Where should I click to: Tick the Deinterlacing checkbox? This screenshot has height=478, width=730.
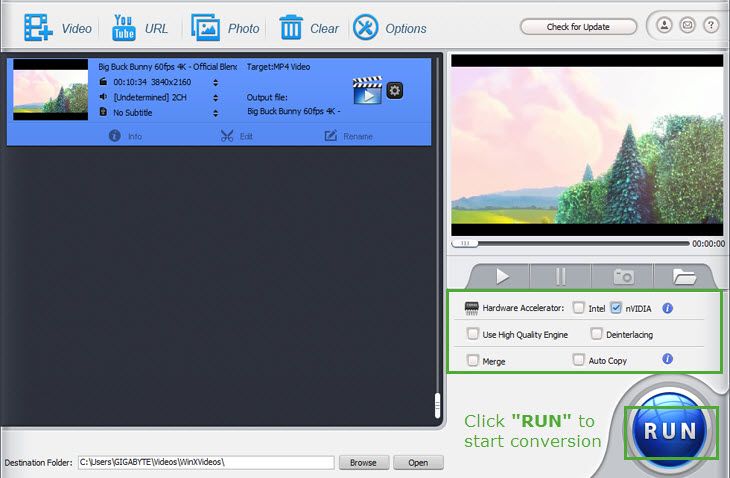(596, 334)
